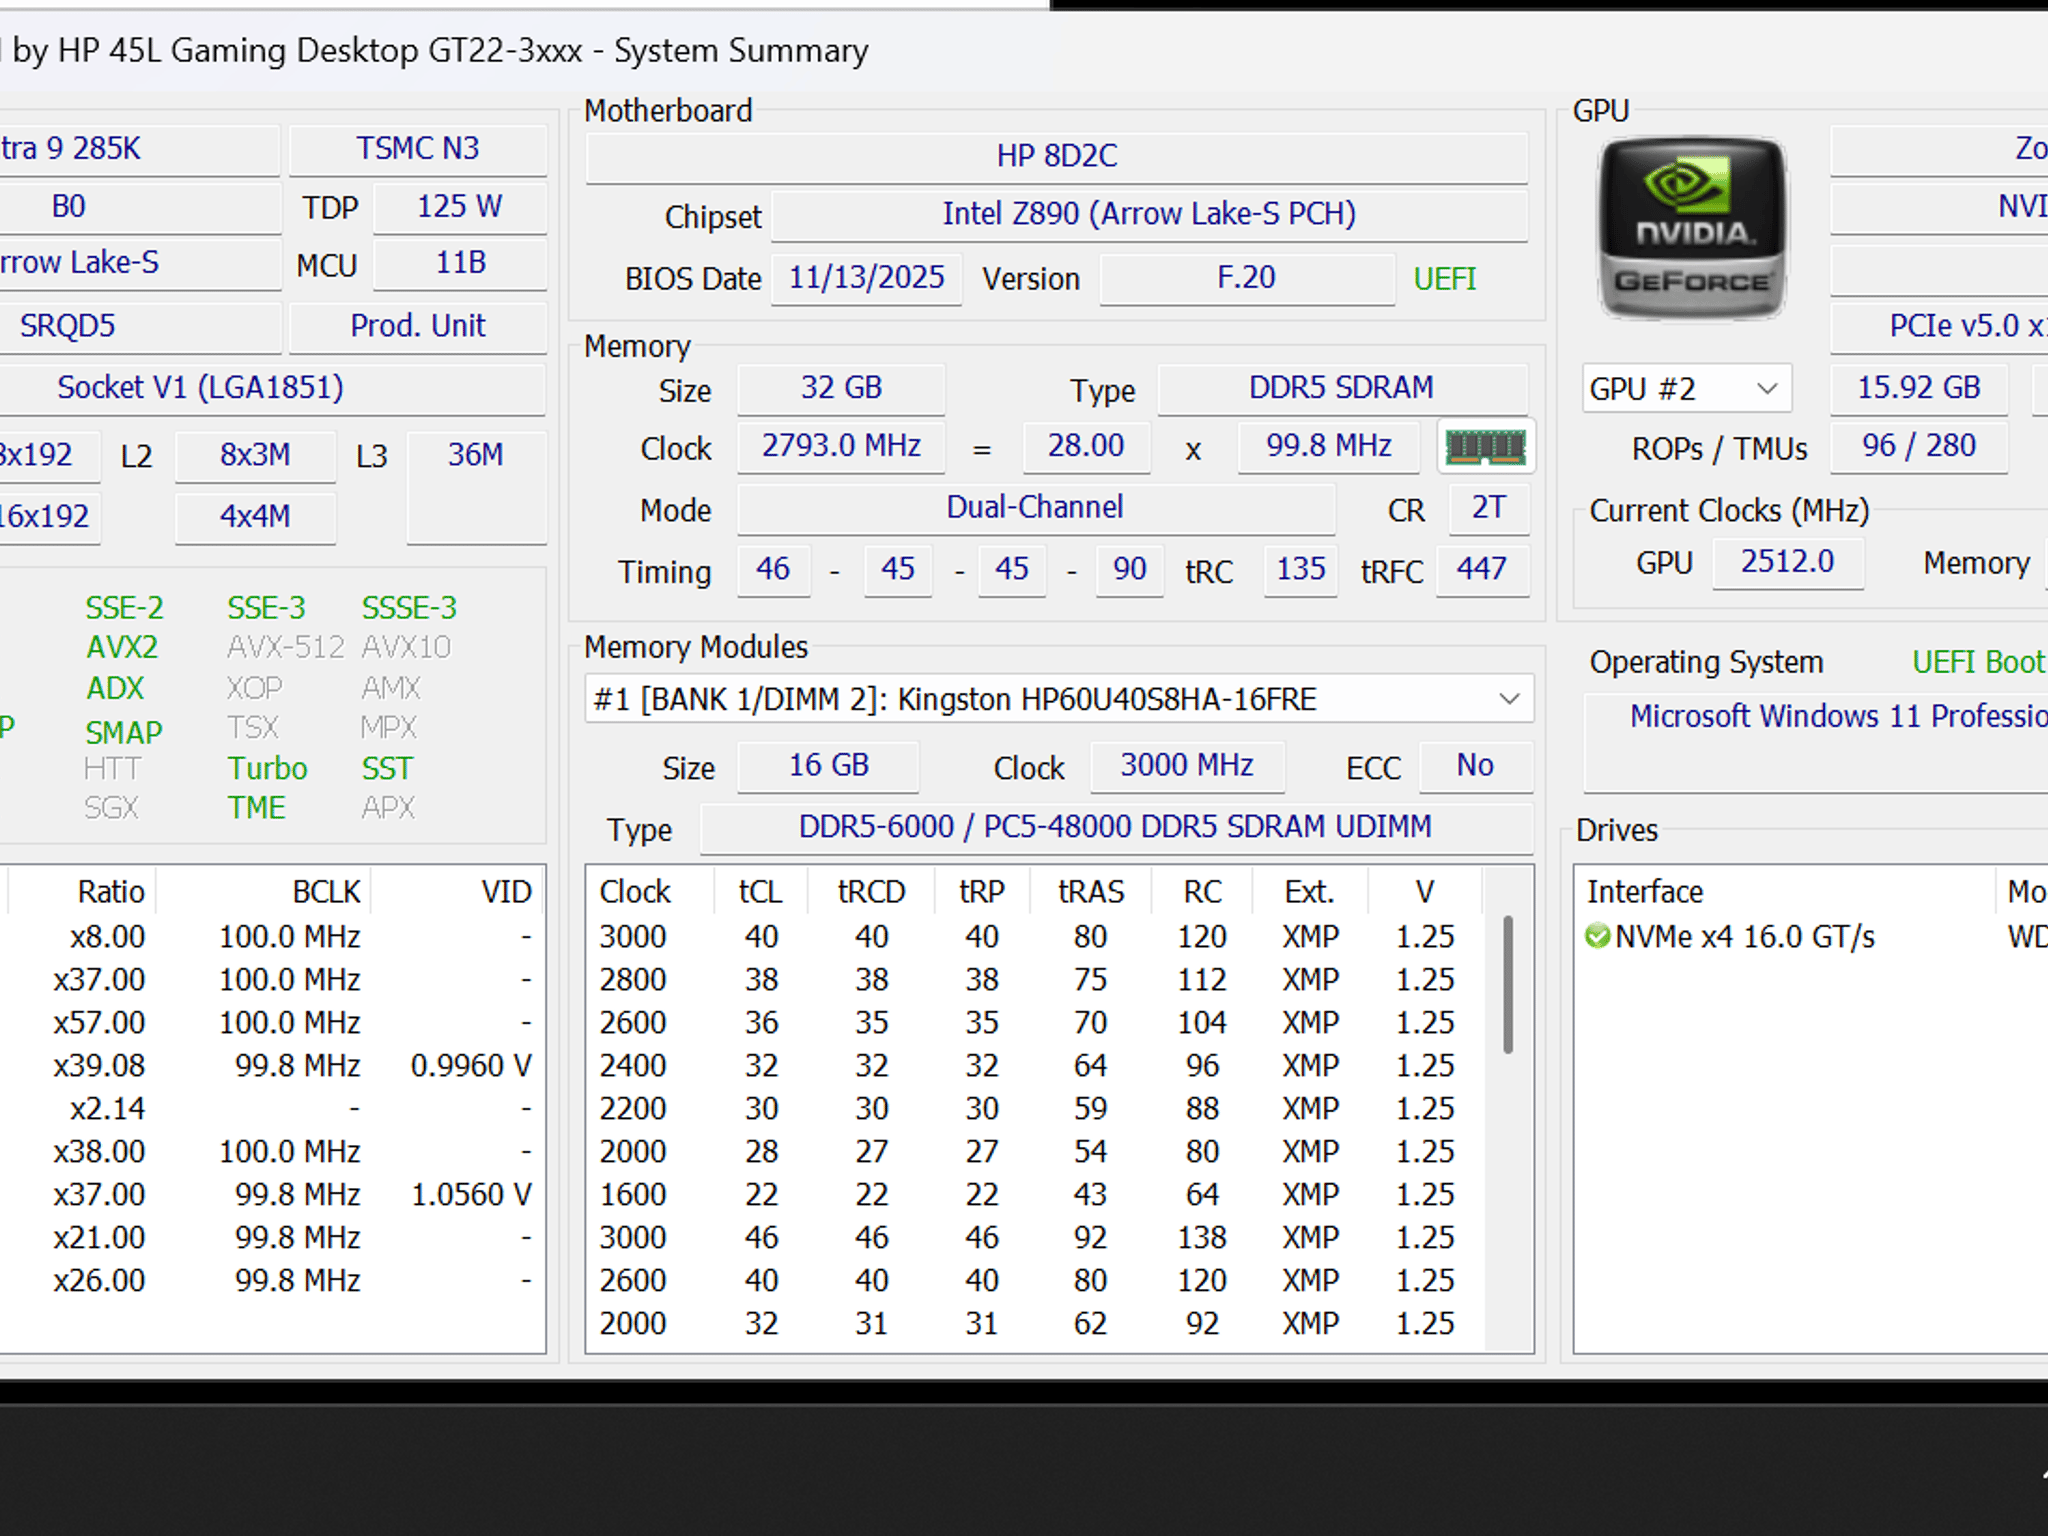Click the timing value 90

(x=1130, y=571)
